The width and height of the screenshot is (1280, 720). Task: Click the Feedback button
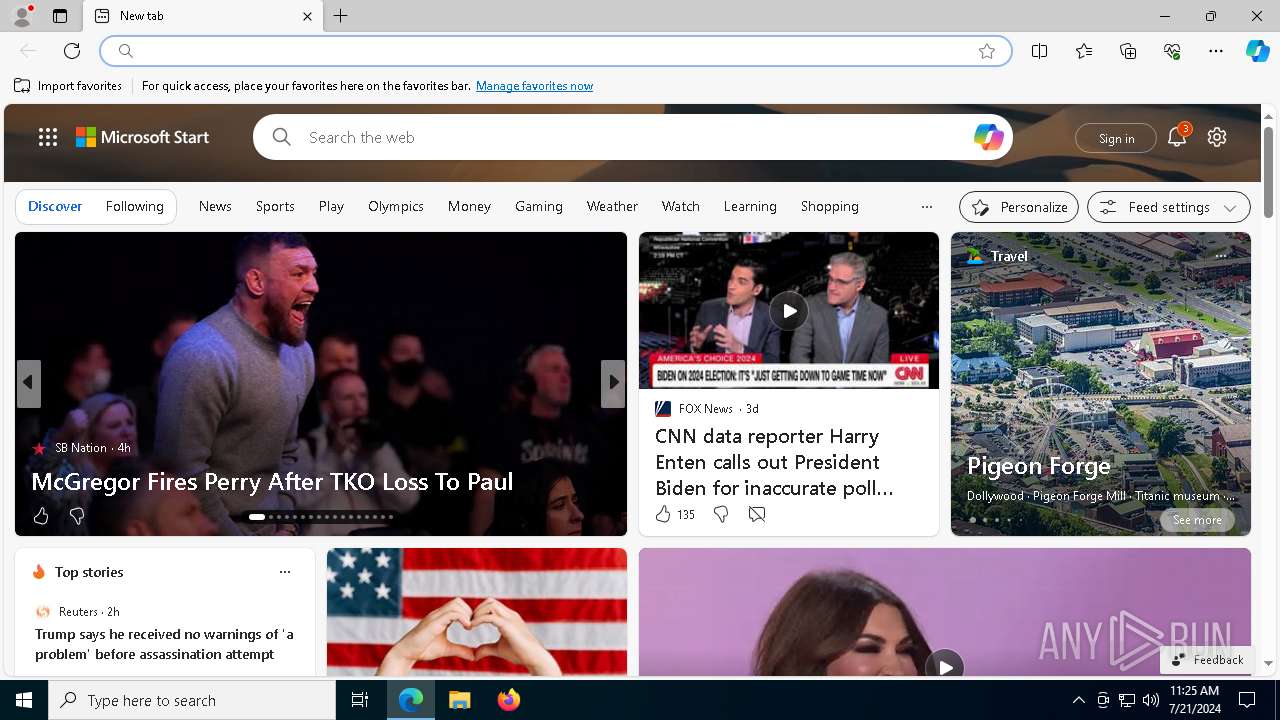point(1207,660)
